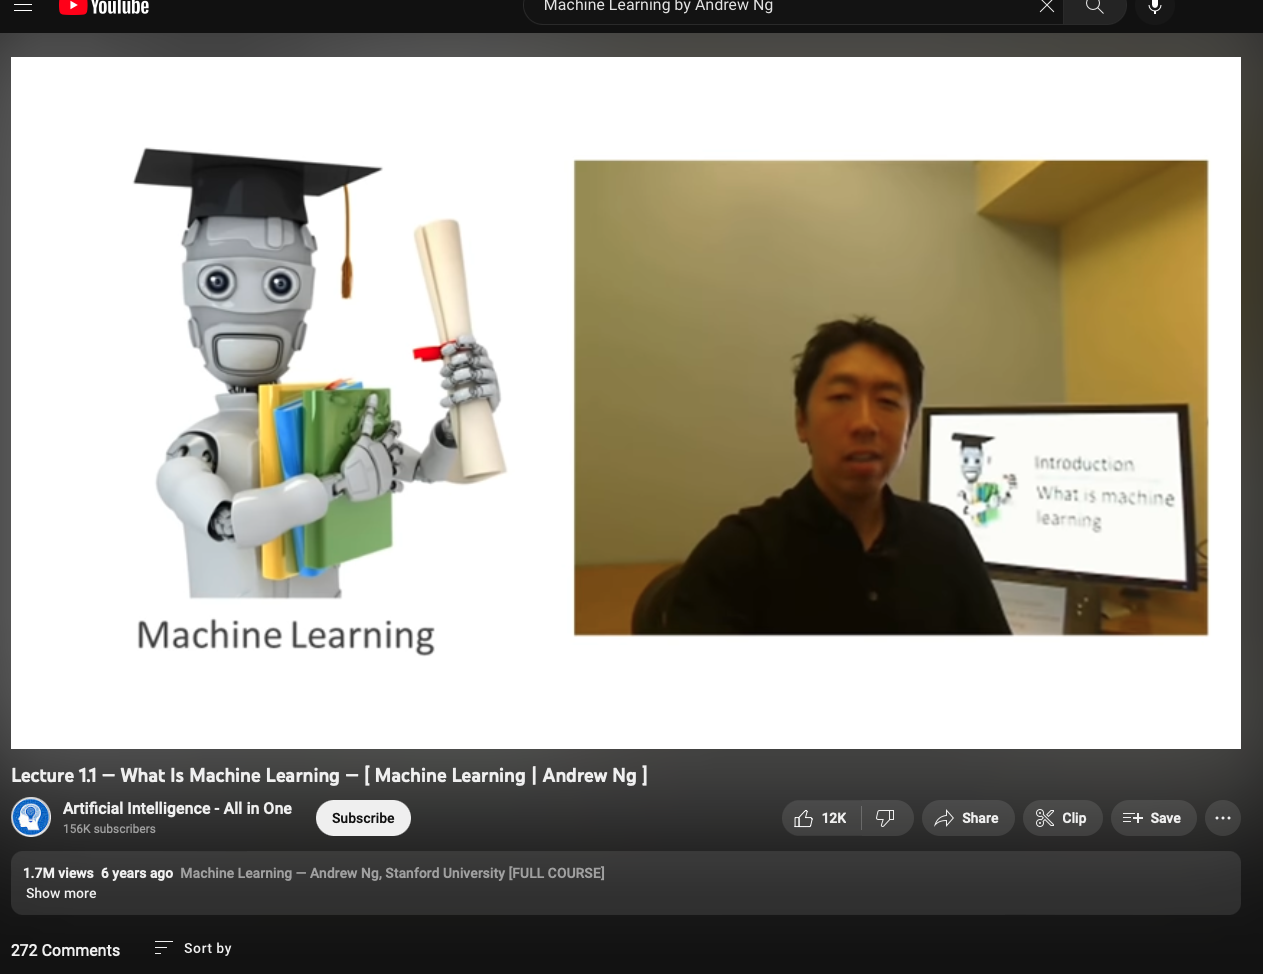Share the video

click(x=967, y=818)
